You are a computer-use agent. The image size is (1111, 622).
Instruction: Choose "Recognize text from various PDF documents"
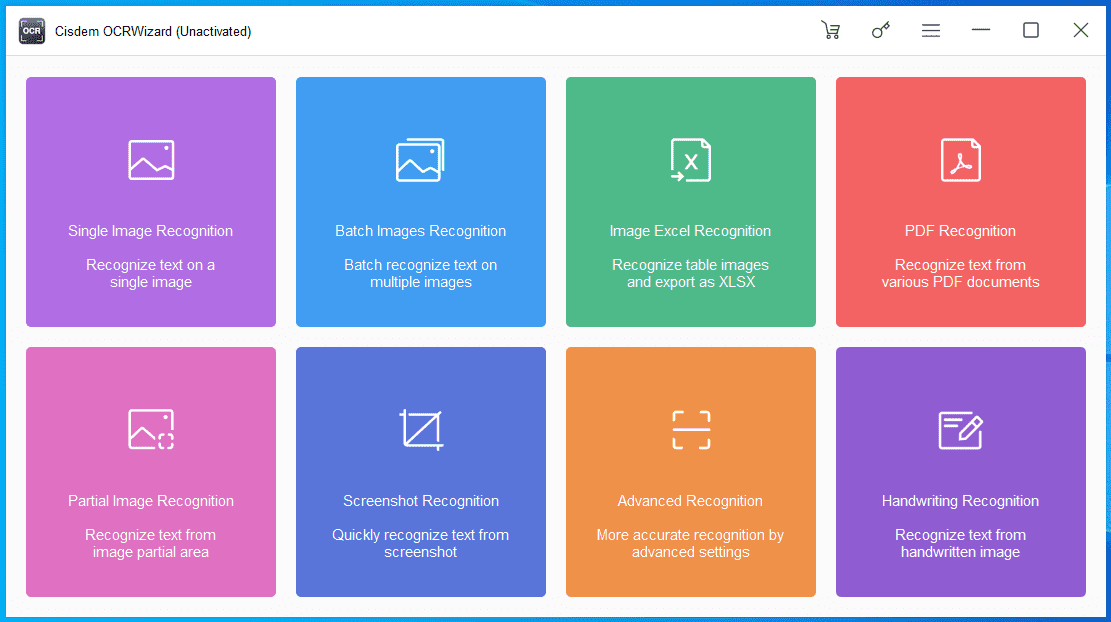pyautogui.click(x=960, y=273)
